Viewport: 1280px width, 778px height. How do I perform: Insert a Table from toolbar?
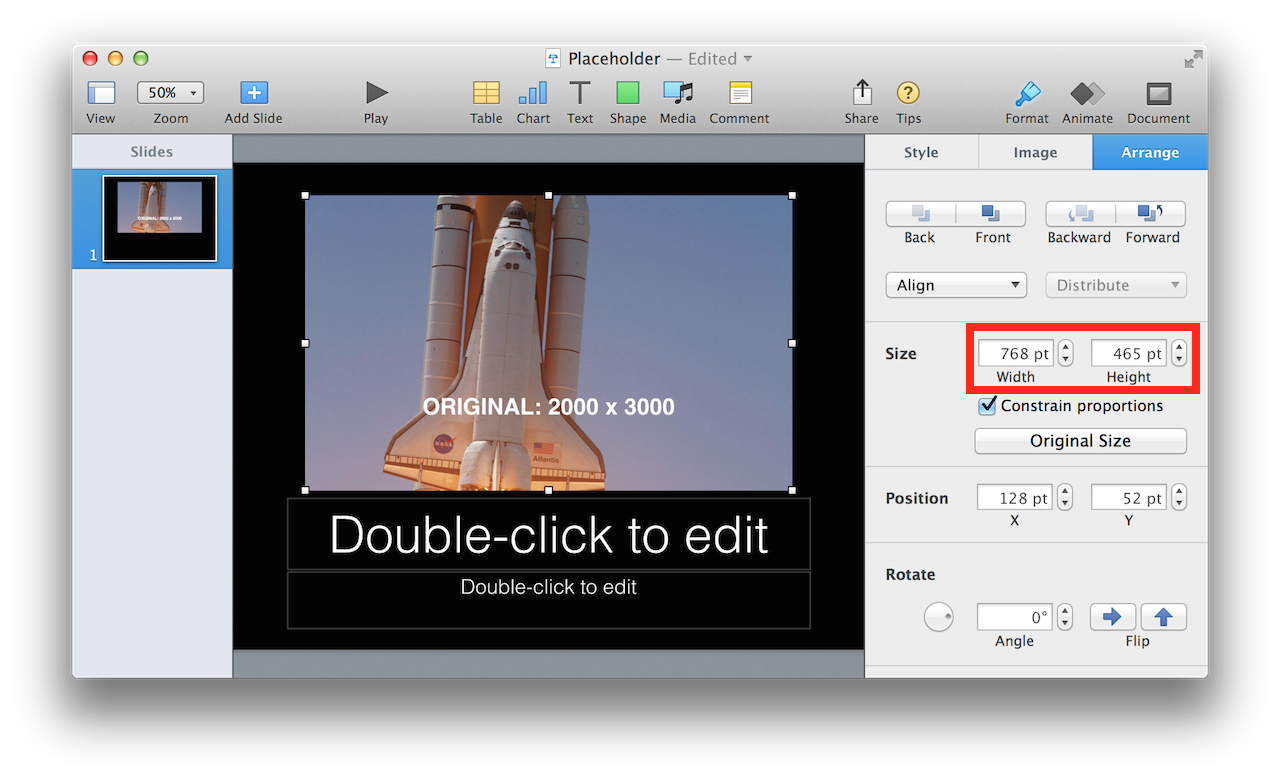click(486, 93)
